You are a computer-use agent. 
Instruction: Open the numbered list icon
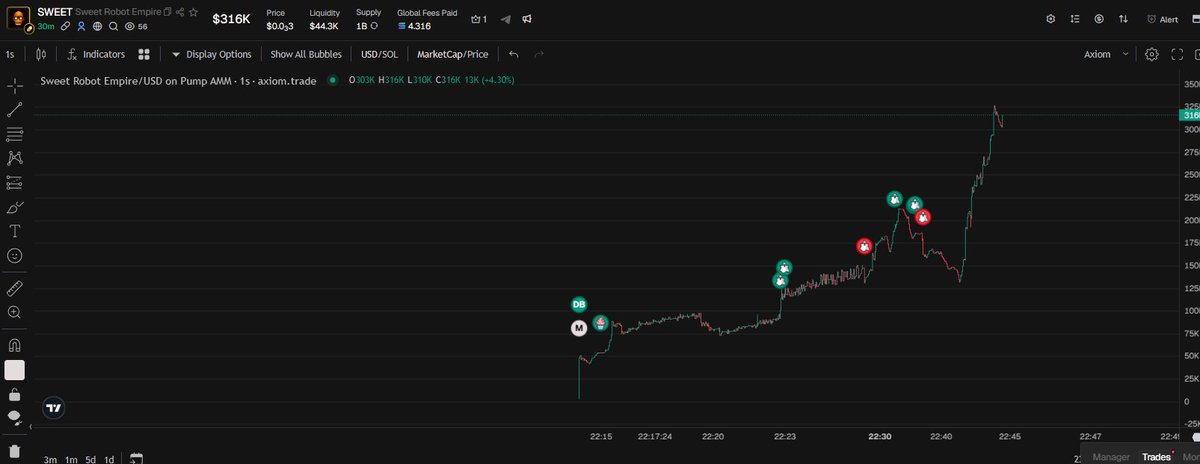pyautogui.click(x=1075, y=19)
